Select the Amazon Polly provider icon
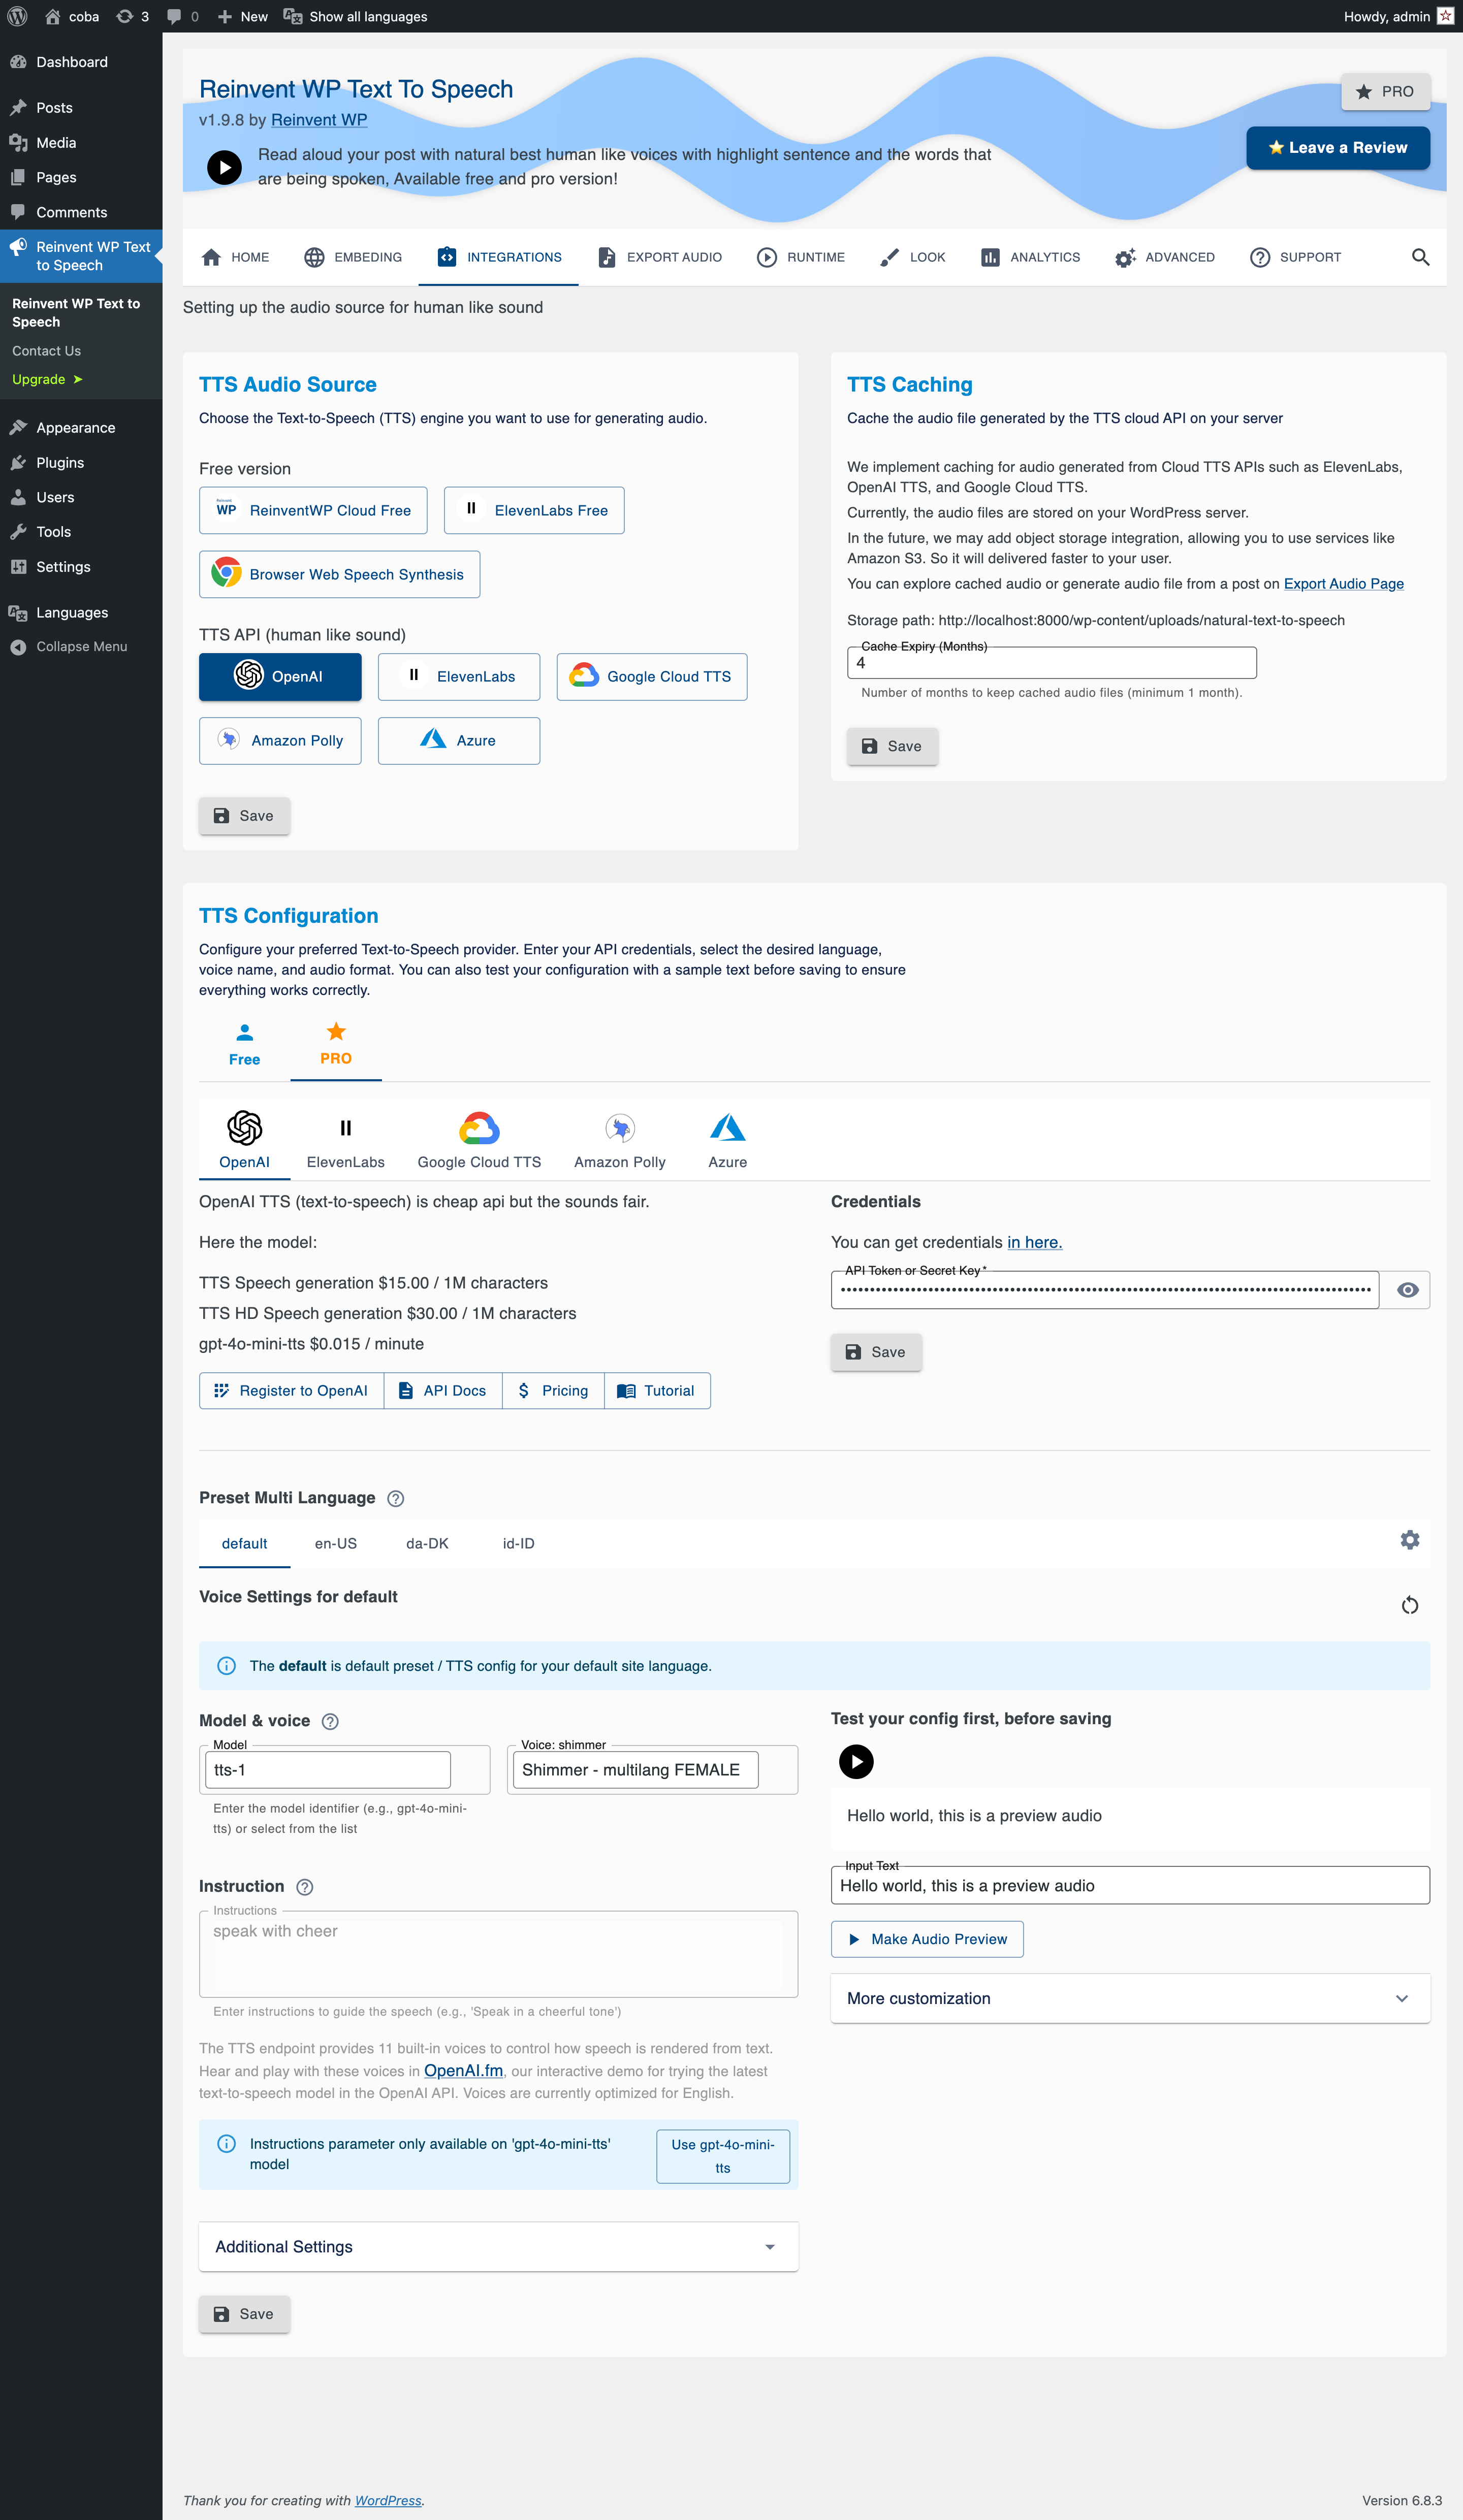This screenshot has height=2520, width=1463. 619,1140
